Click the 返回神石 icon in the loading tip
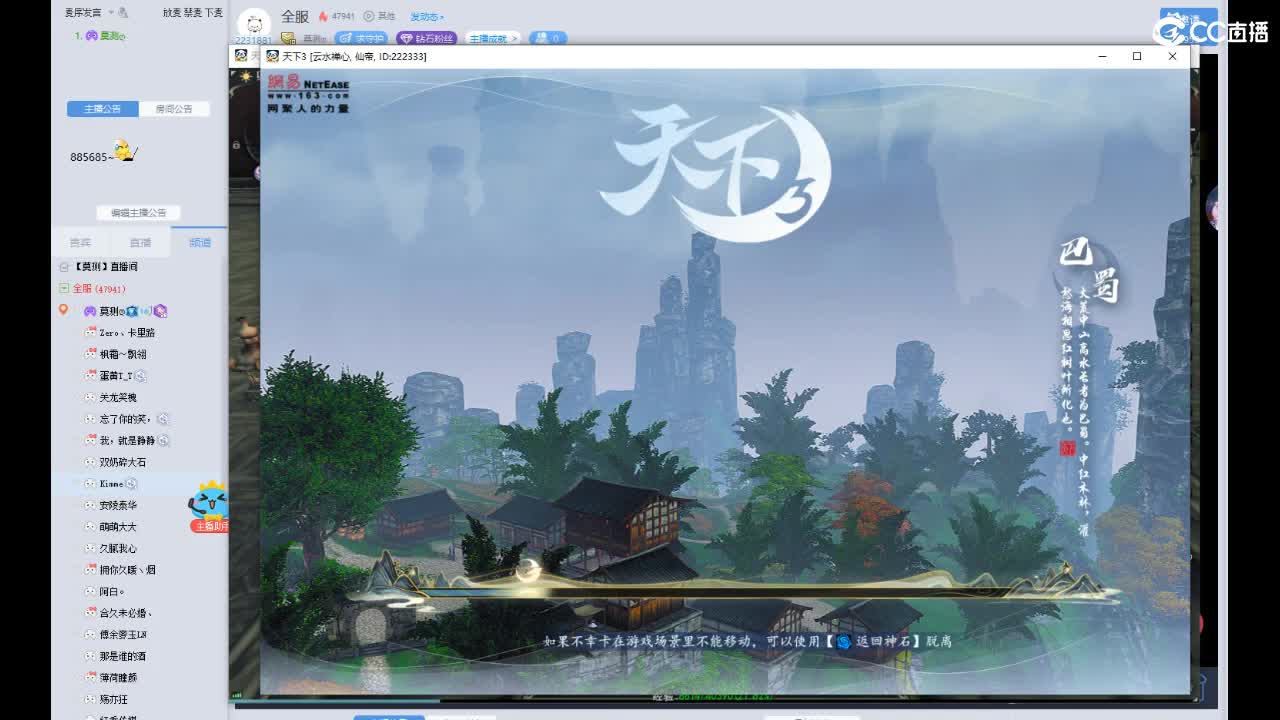Viewport: 1280px width, 720px height. [x=844, y=641]
